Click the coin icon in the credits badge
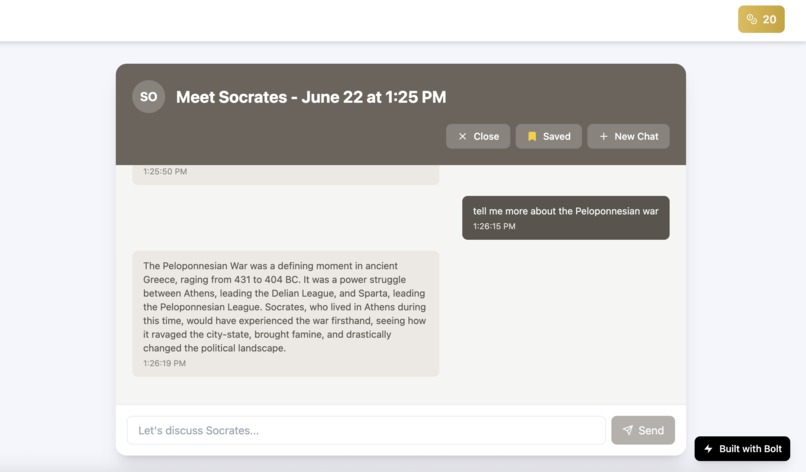Screen dimensions: 806x472 coord(752,19)
